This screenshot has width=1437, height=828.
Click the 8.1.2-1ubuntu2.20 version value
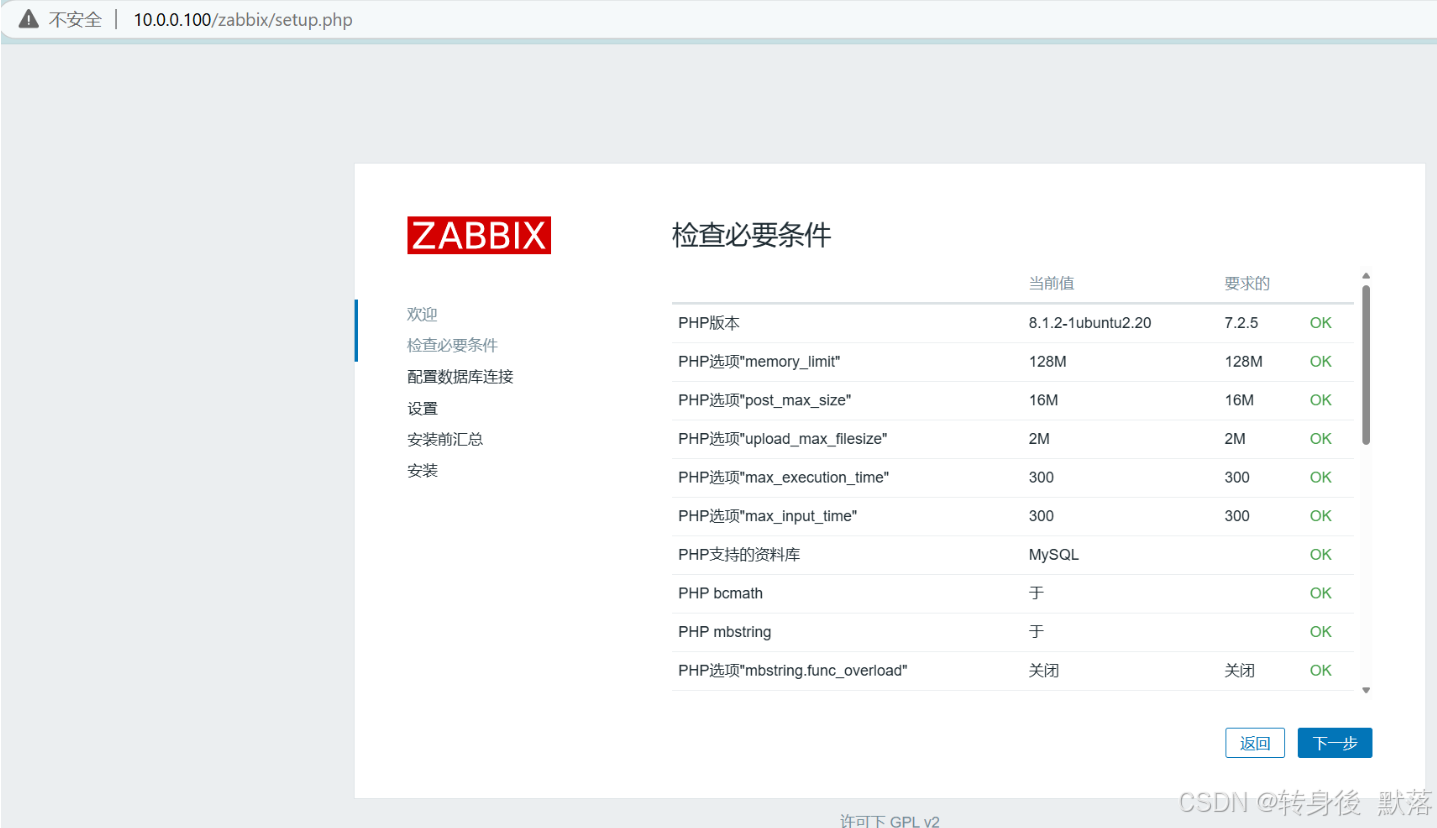pos(1090,323)
